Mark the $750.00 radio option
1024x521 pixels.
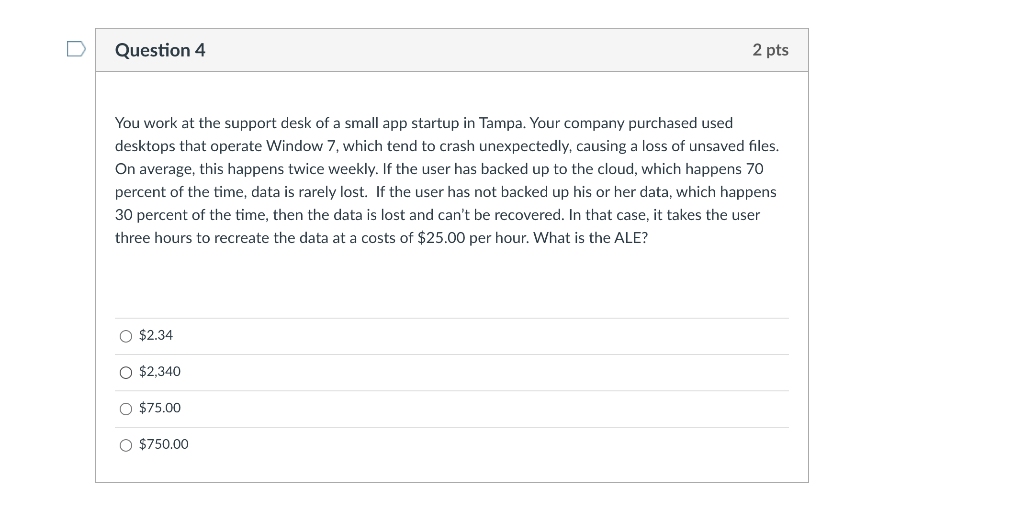[125, 445]
